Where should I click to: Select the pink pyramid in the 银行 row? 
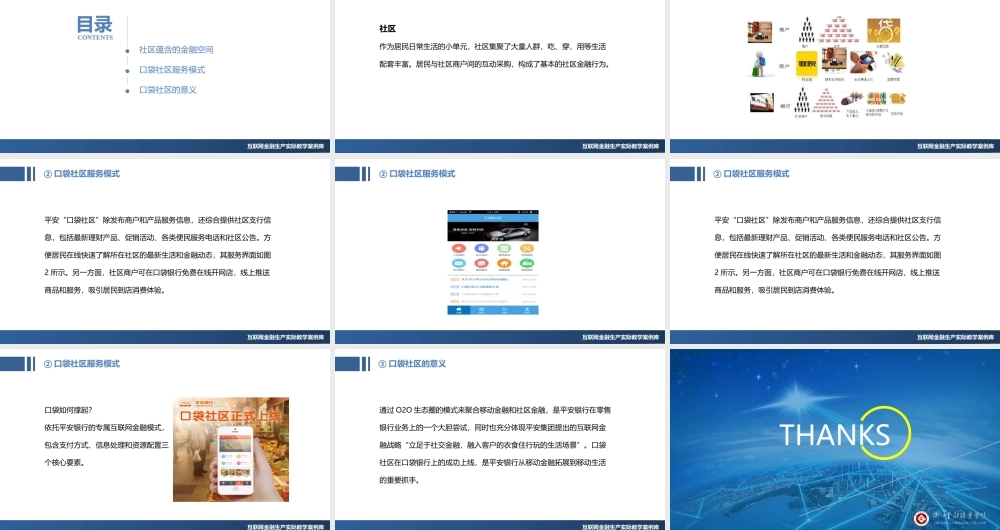coord(826,100)
